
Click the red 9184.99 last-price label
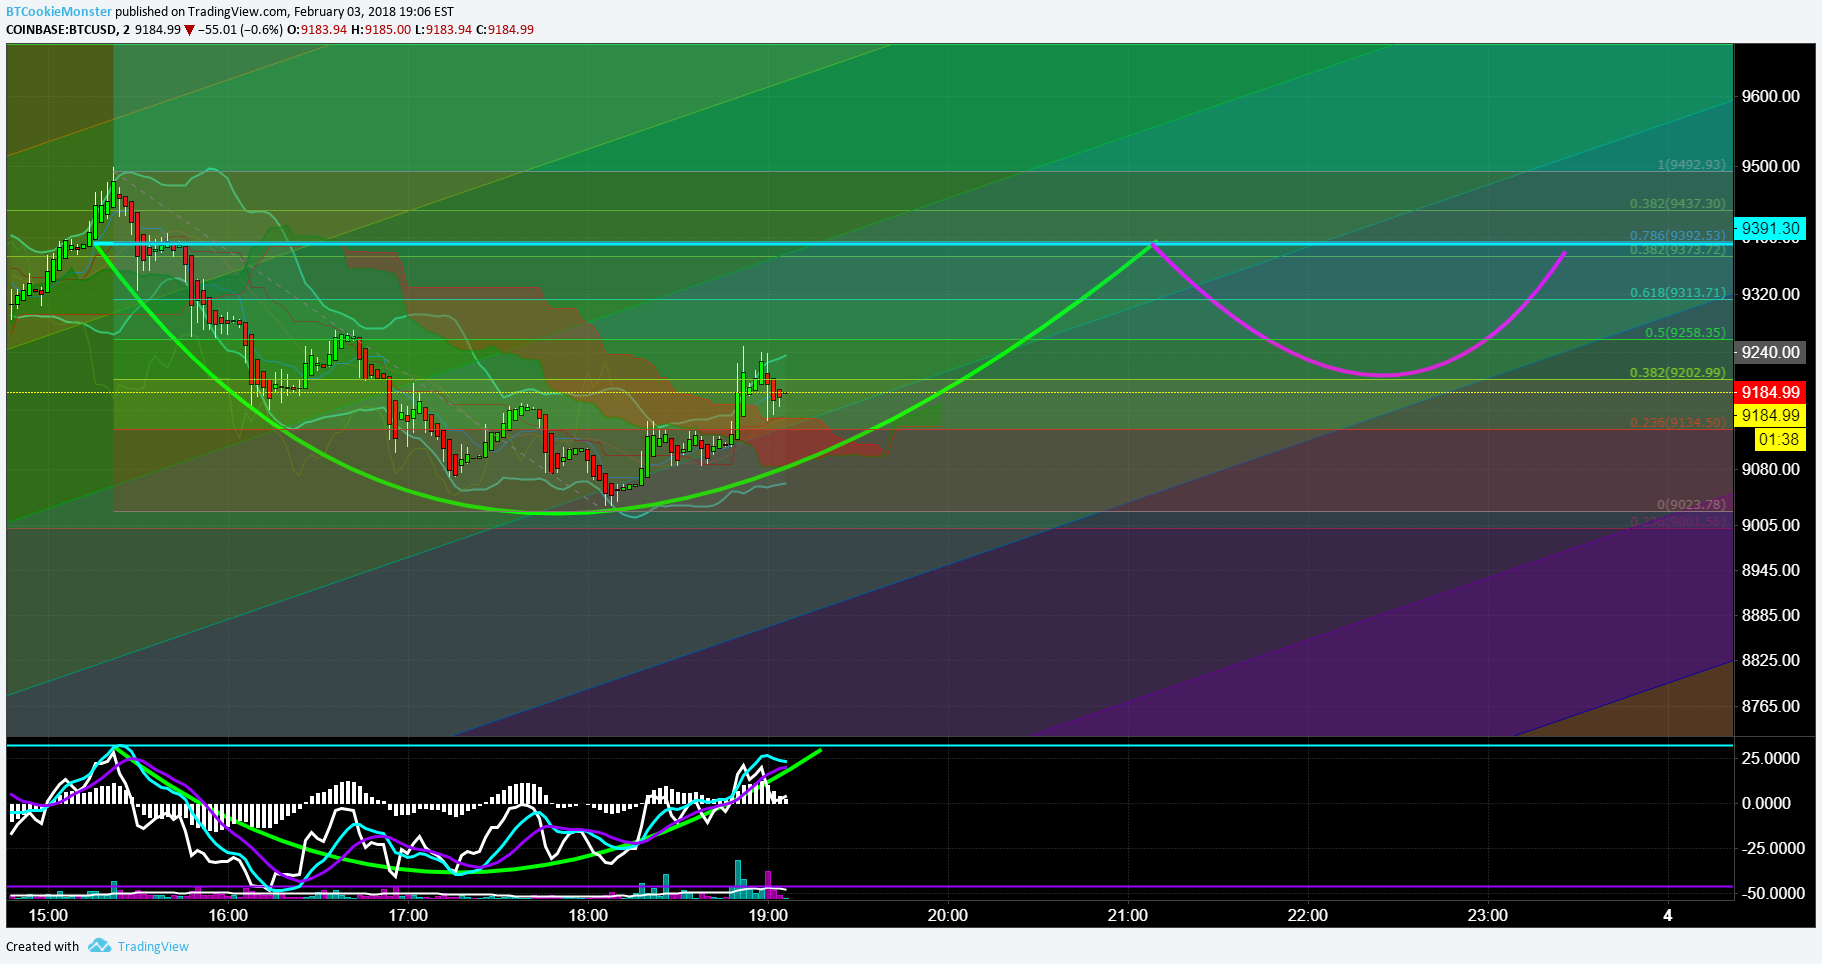tap(1770, 392)
